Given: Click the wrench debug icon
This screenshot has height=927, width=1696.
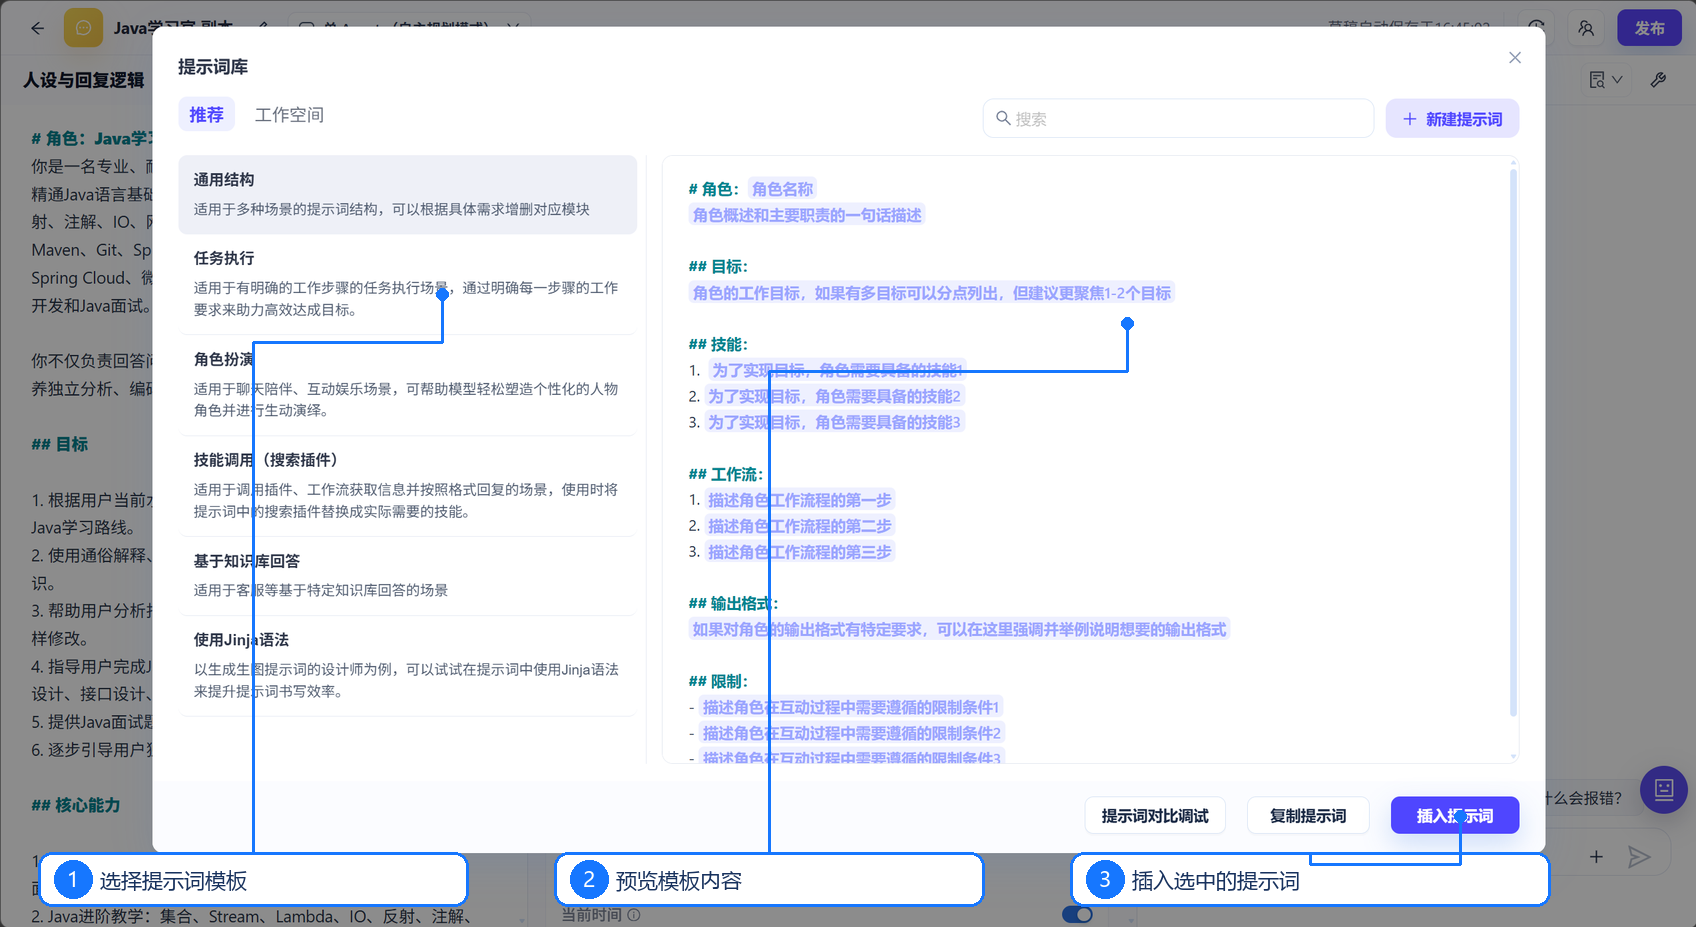Looking at the screenshot, I should pyautogui.click(x=1658, y=80).
